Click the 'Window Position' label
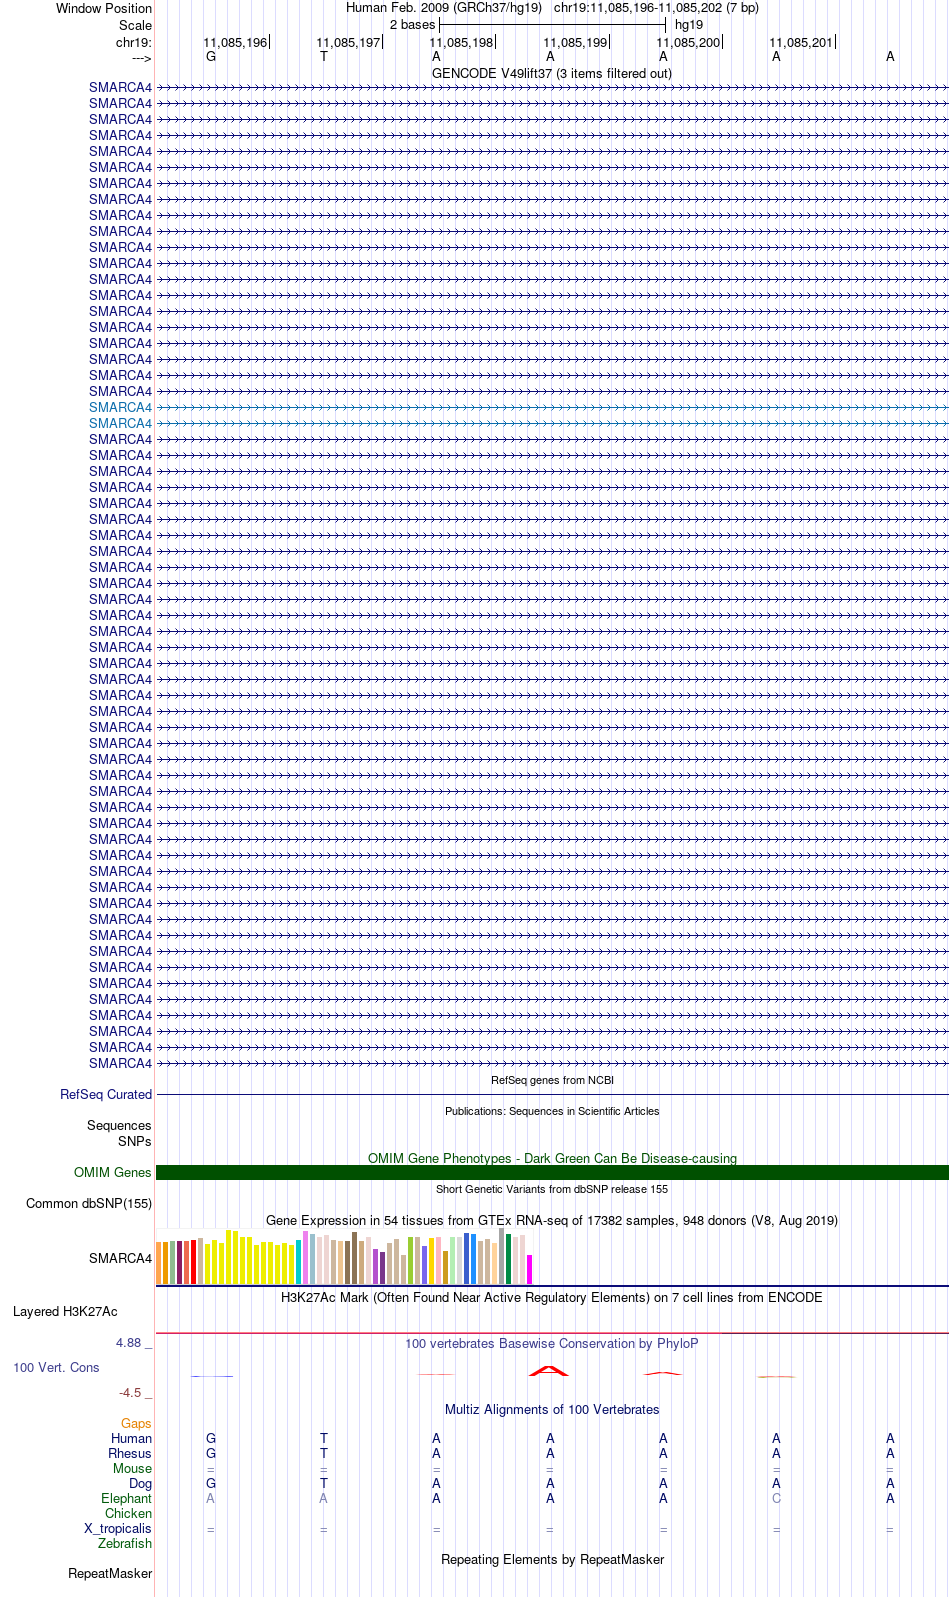Viewport: 950px width, 1597px height. click(x=104, y=8)
